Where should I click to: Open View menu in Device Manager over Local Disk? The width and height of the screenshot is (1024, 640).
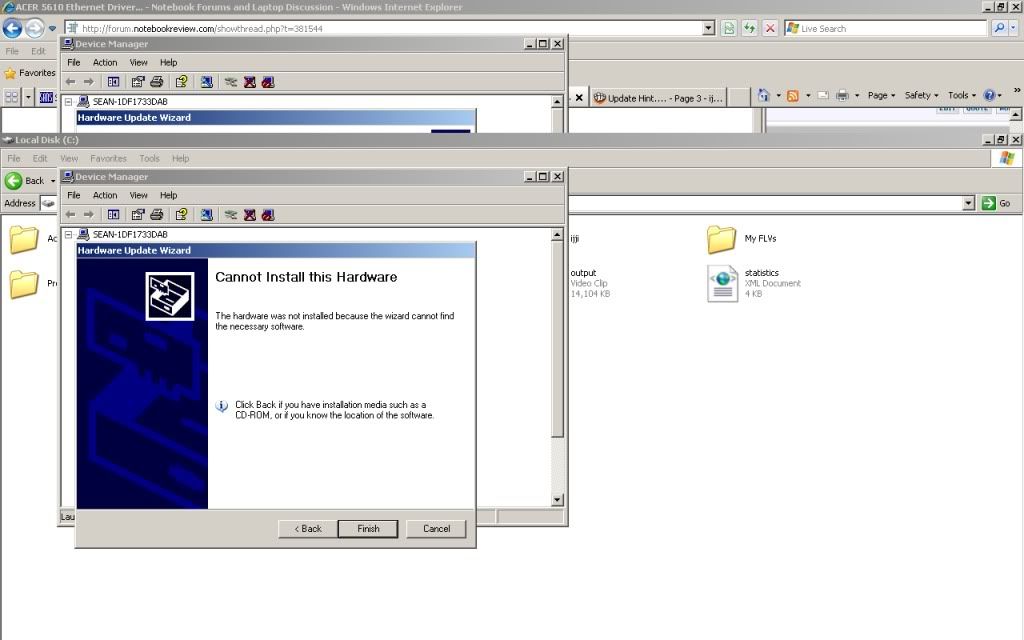point(138,195)
